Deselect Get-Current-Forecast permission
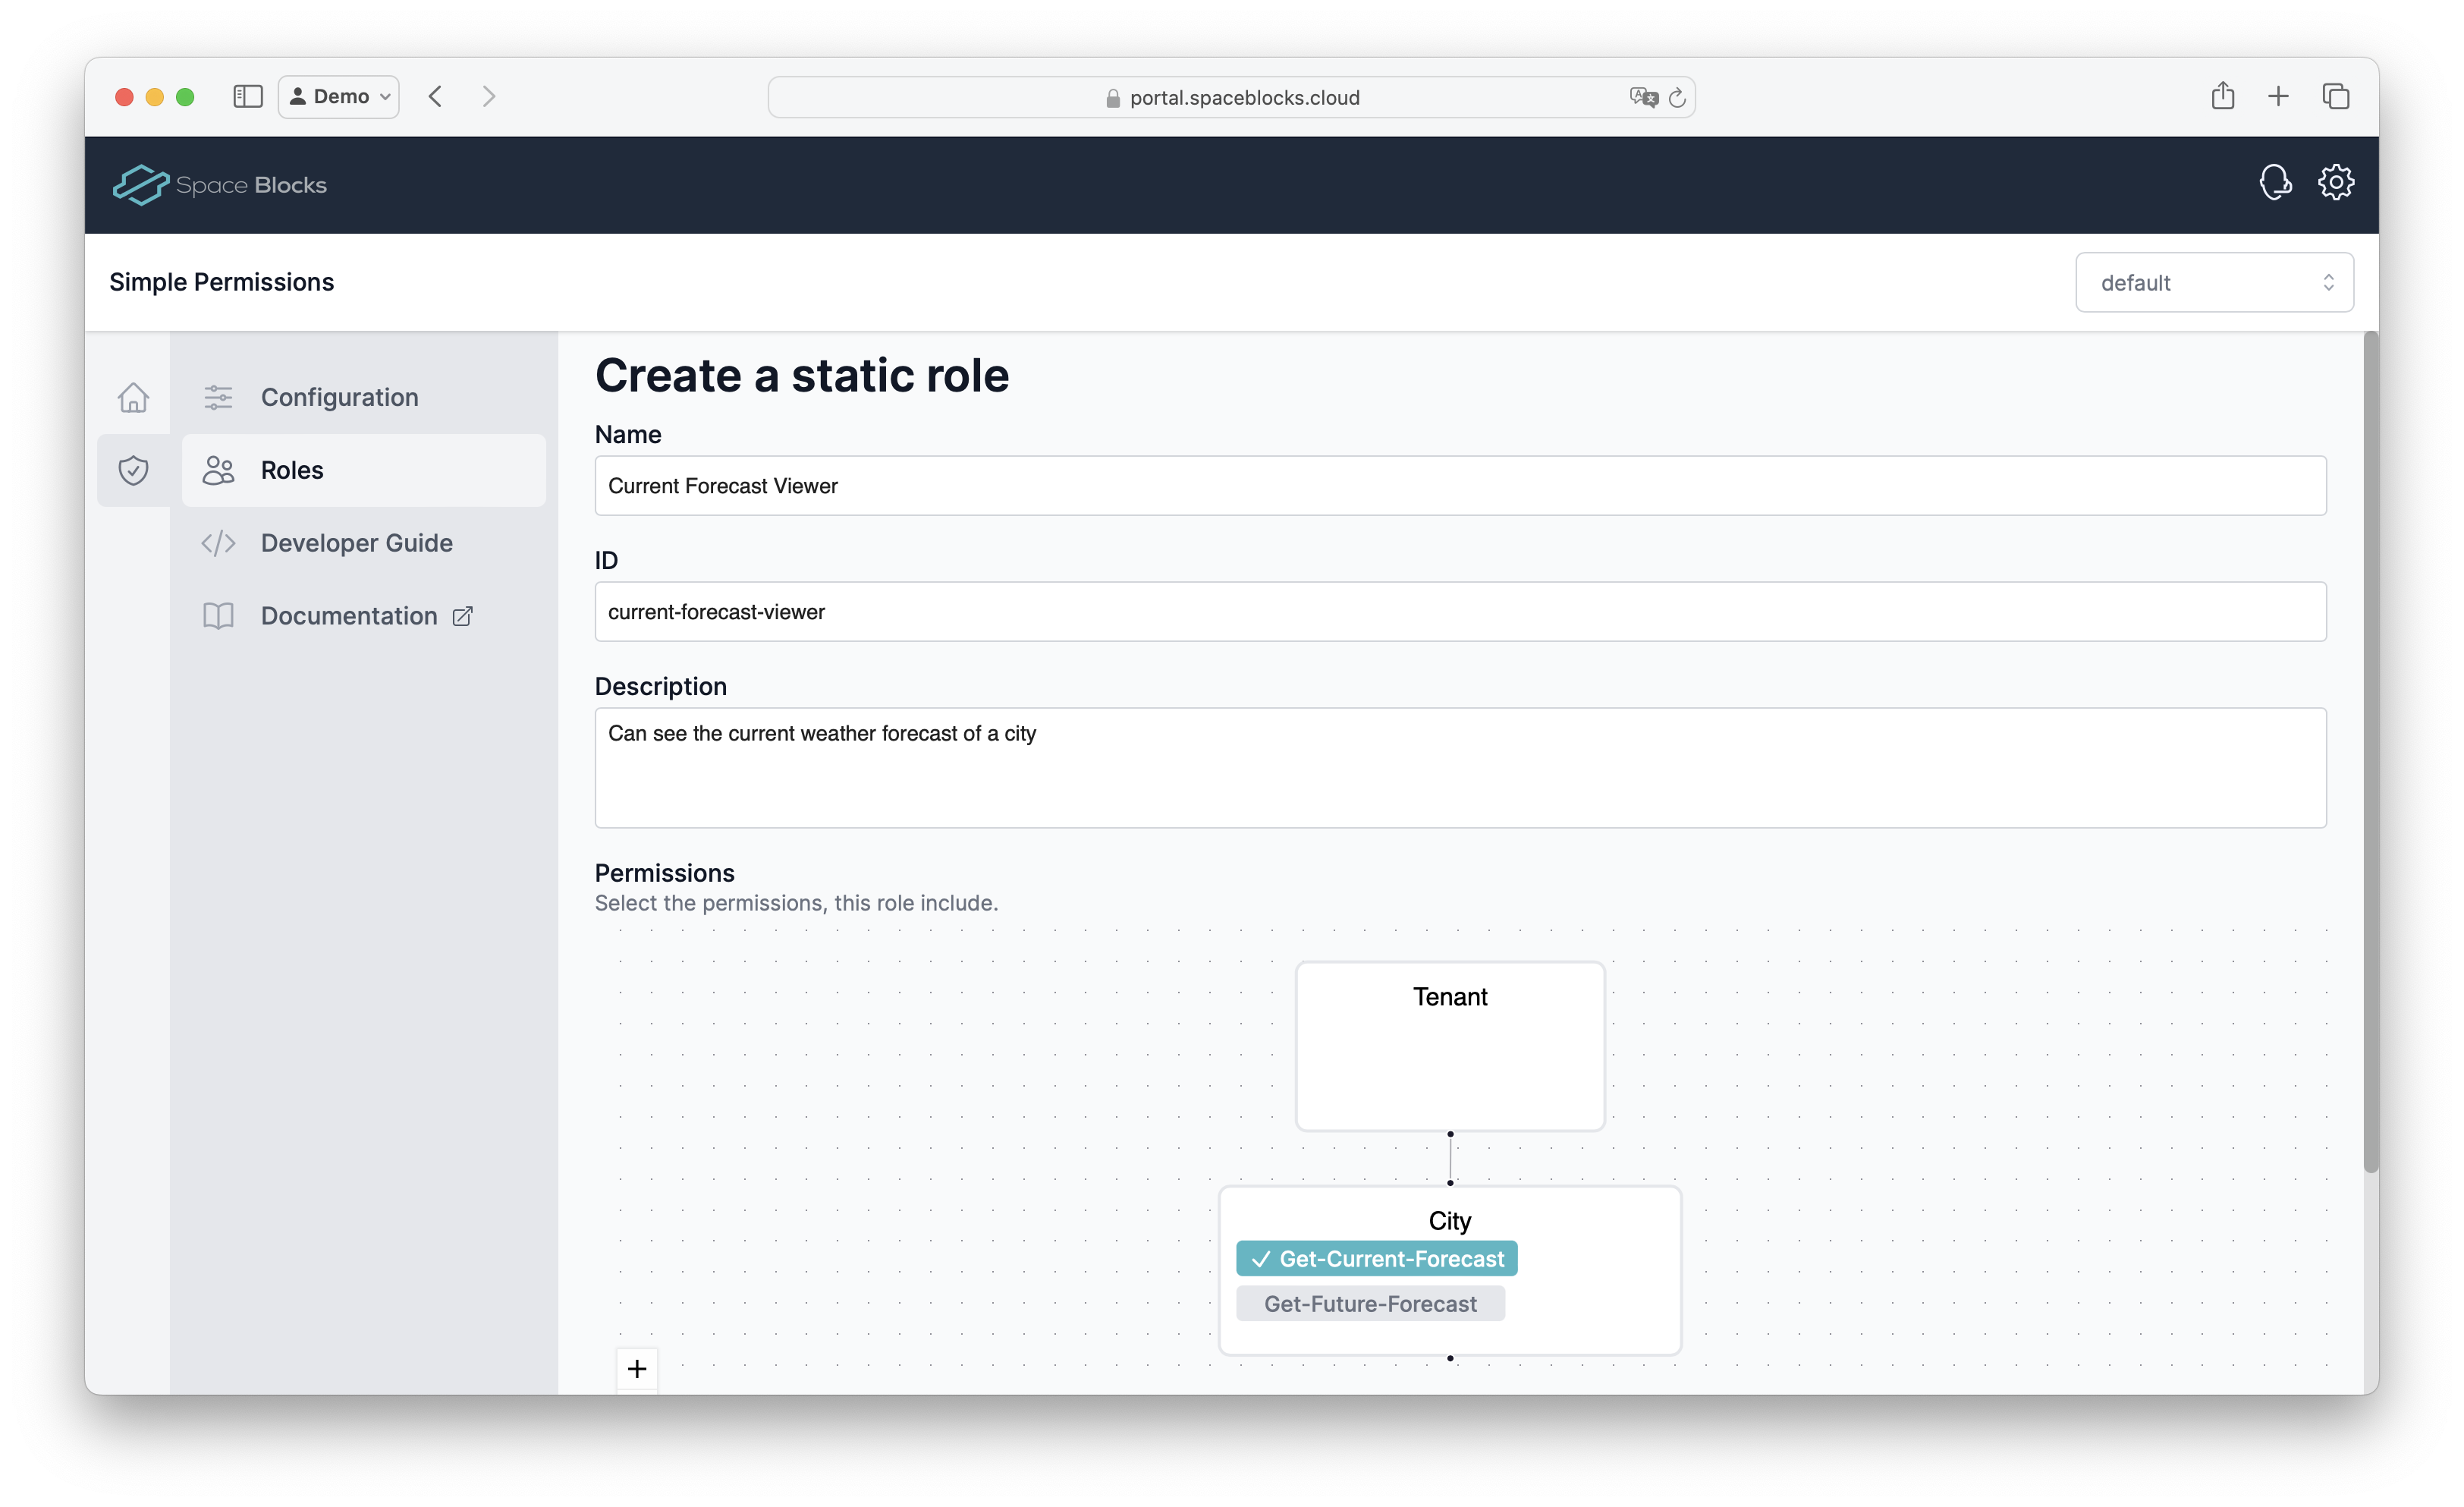Screen dimensions: 2464x1507 (1376, 1259)
